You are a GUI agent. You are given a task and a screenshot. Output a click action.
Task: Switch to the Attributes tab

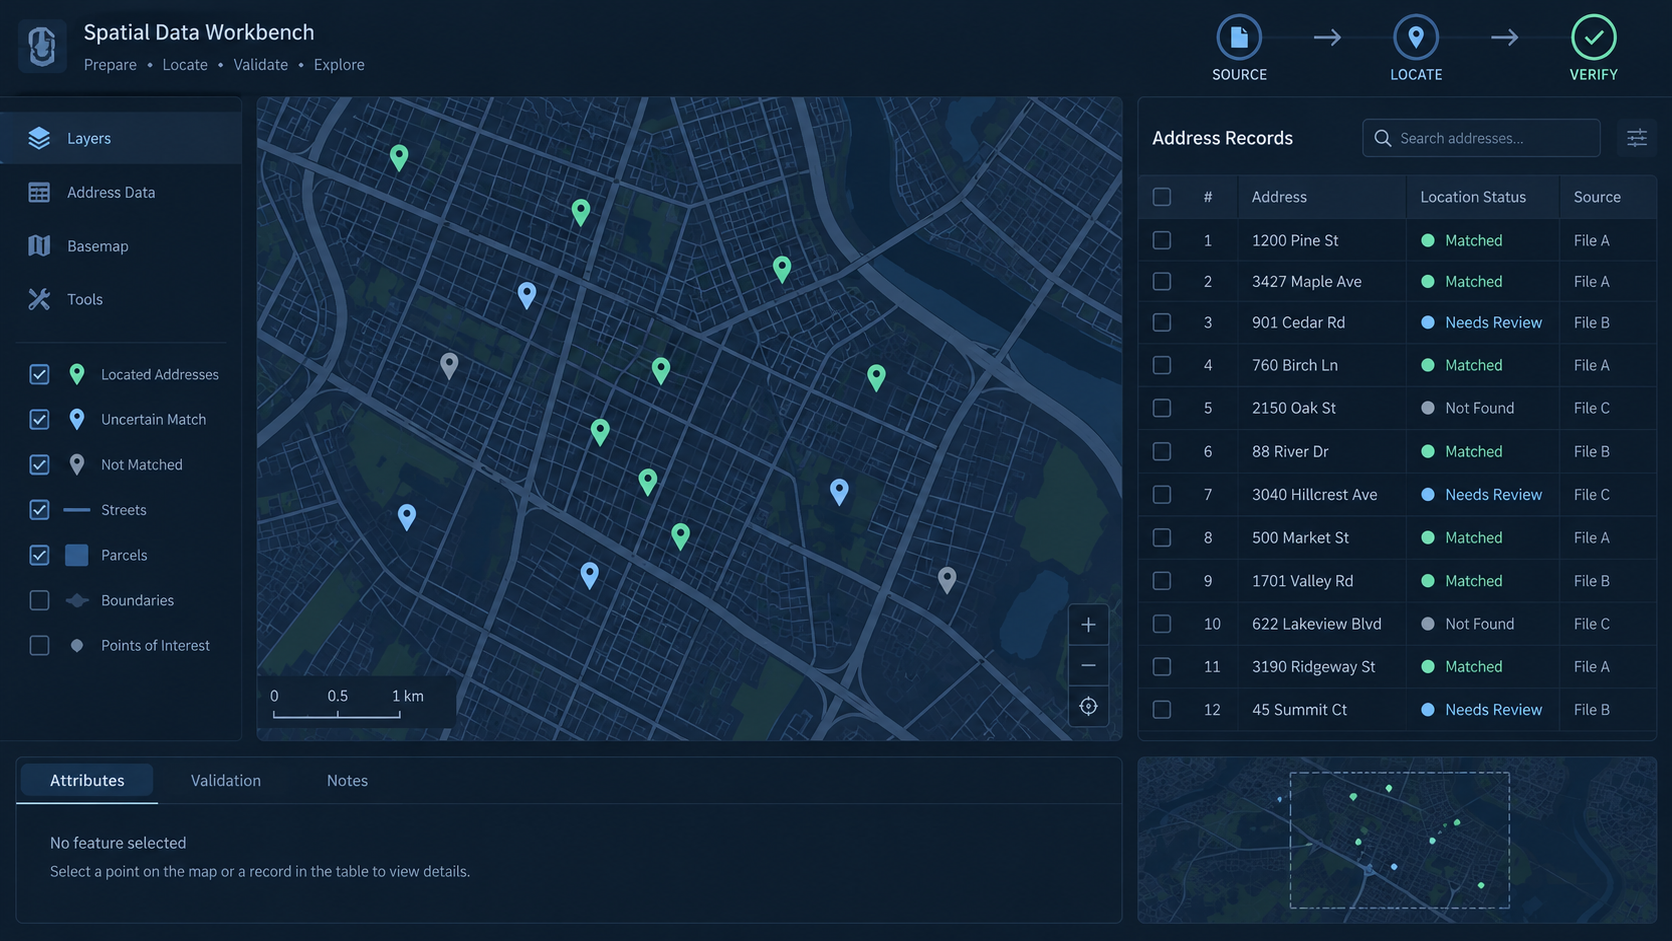(x=87, y=780)
